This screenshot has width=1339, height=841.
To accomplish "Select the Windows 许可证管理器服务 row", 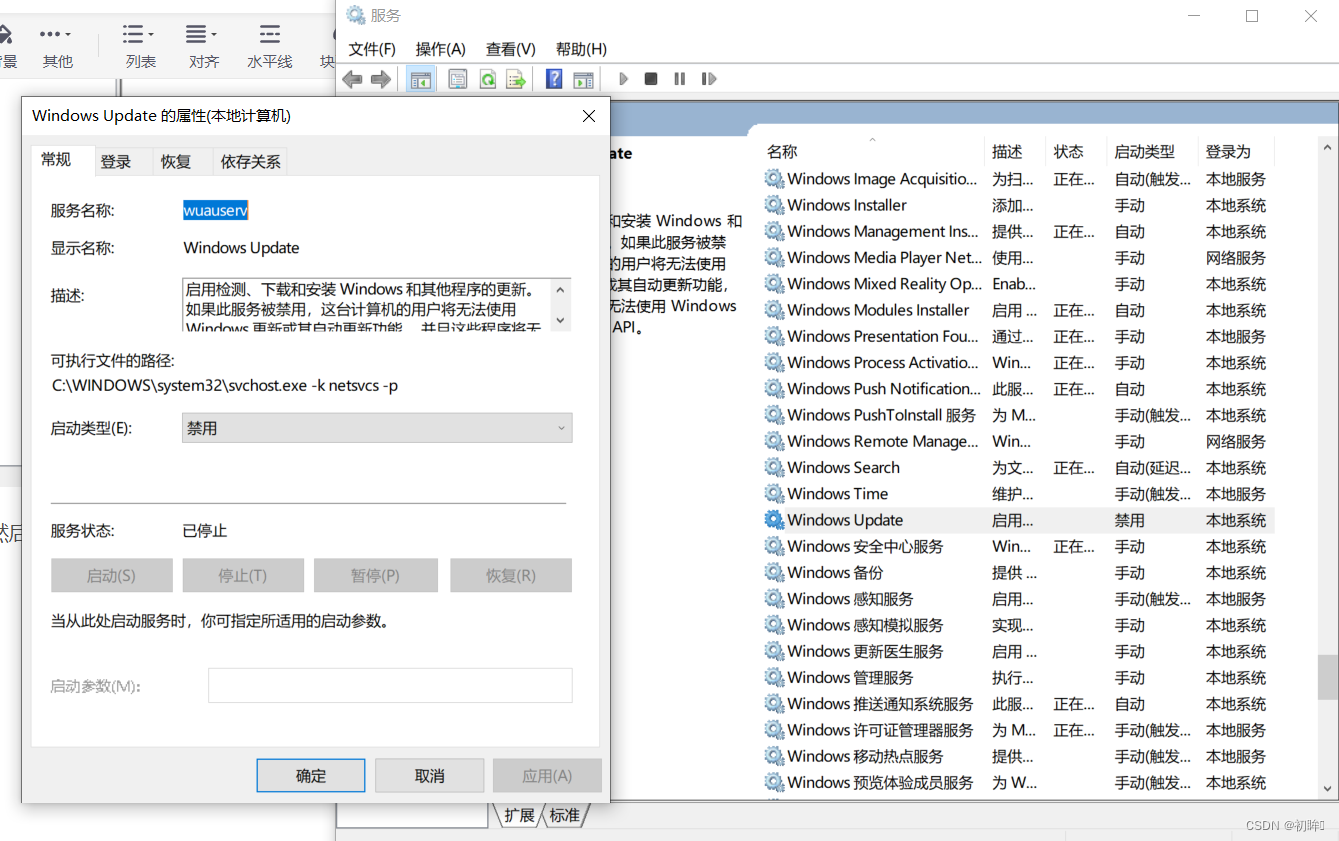I will pos(1018,730).
